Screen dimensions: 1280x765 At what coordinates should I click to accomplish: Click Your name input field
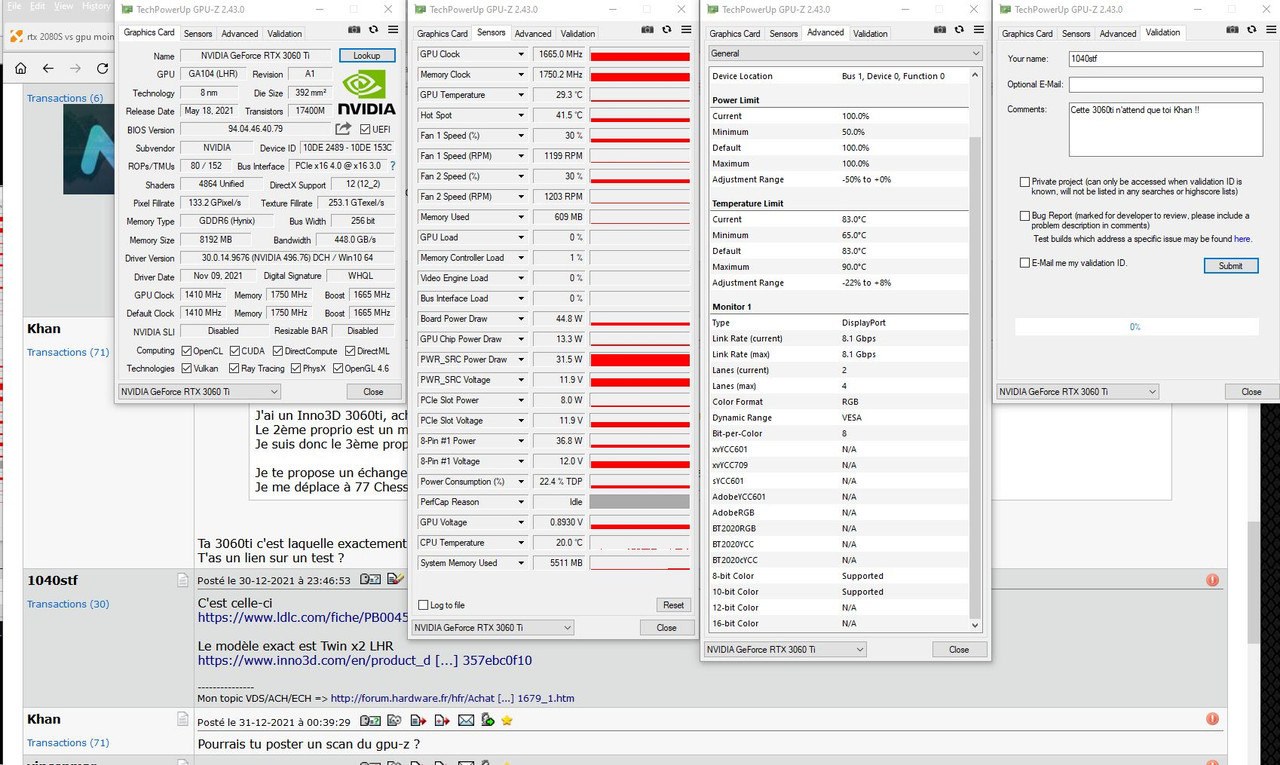pyautogui.click(x=1165, y=59)
